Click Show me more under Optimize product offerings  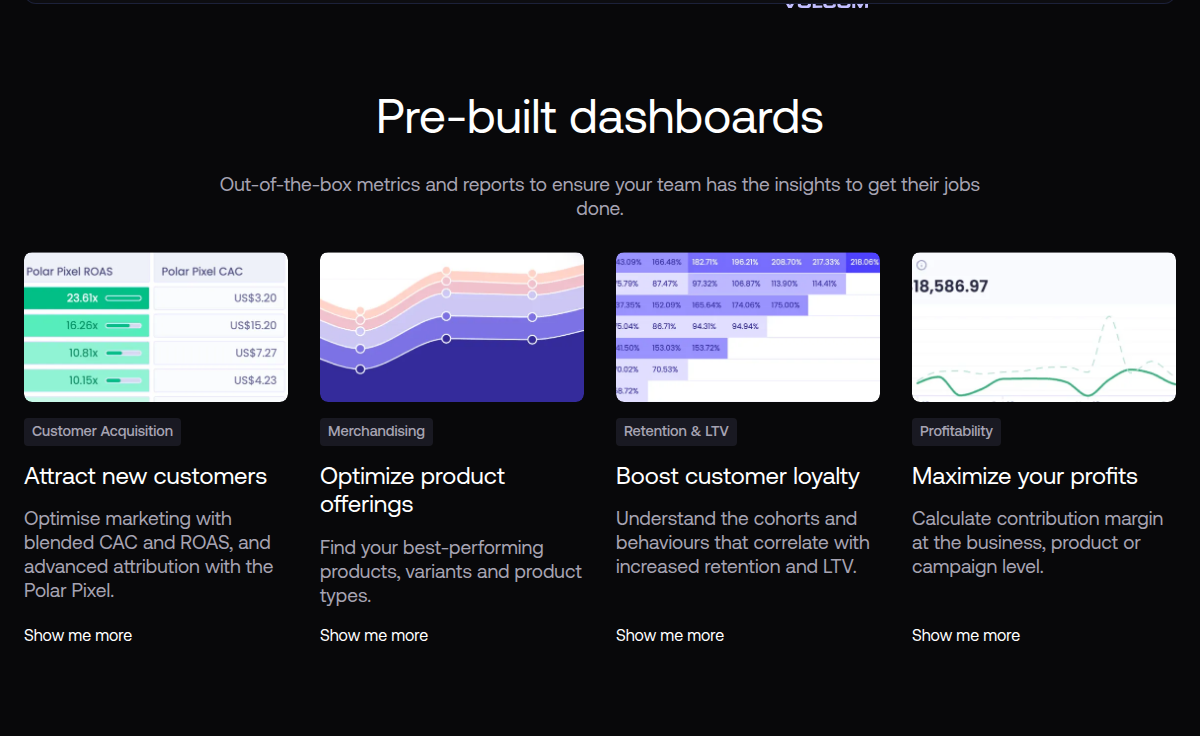[x=374, y=635]
